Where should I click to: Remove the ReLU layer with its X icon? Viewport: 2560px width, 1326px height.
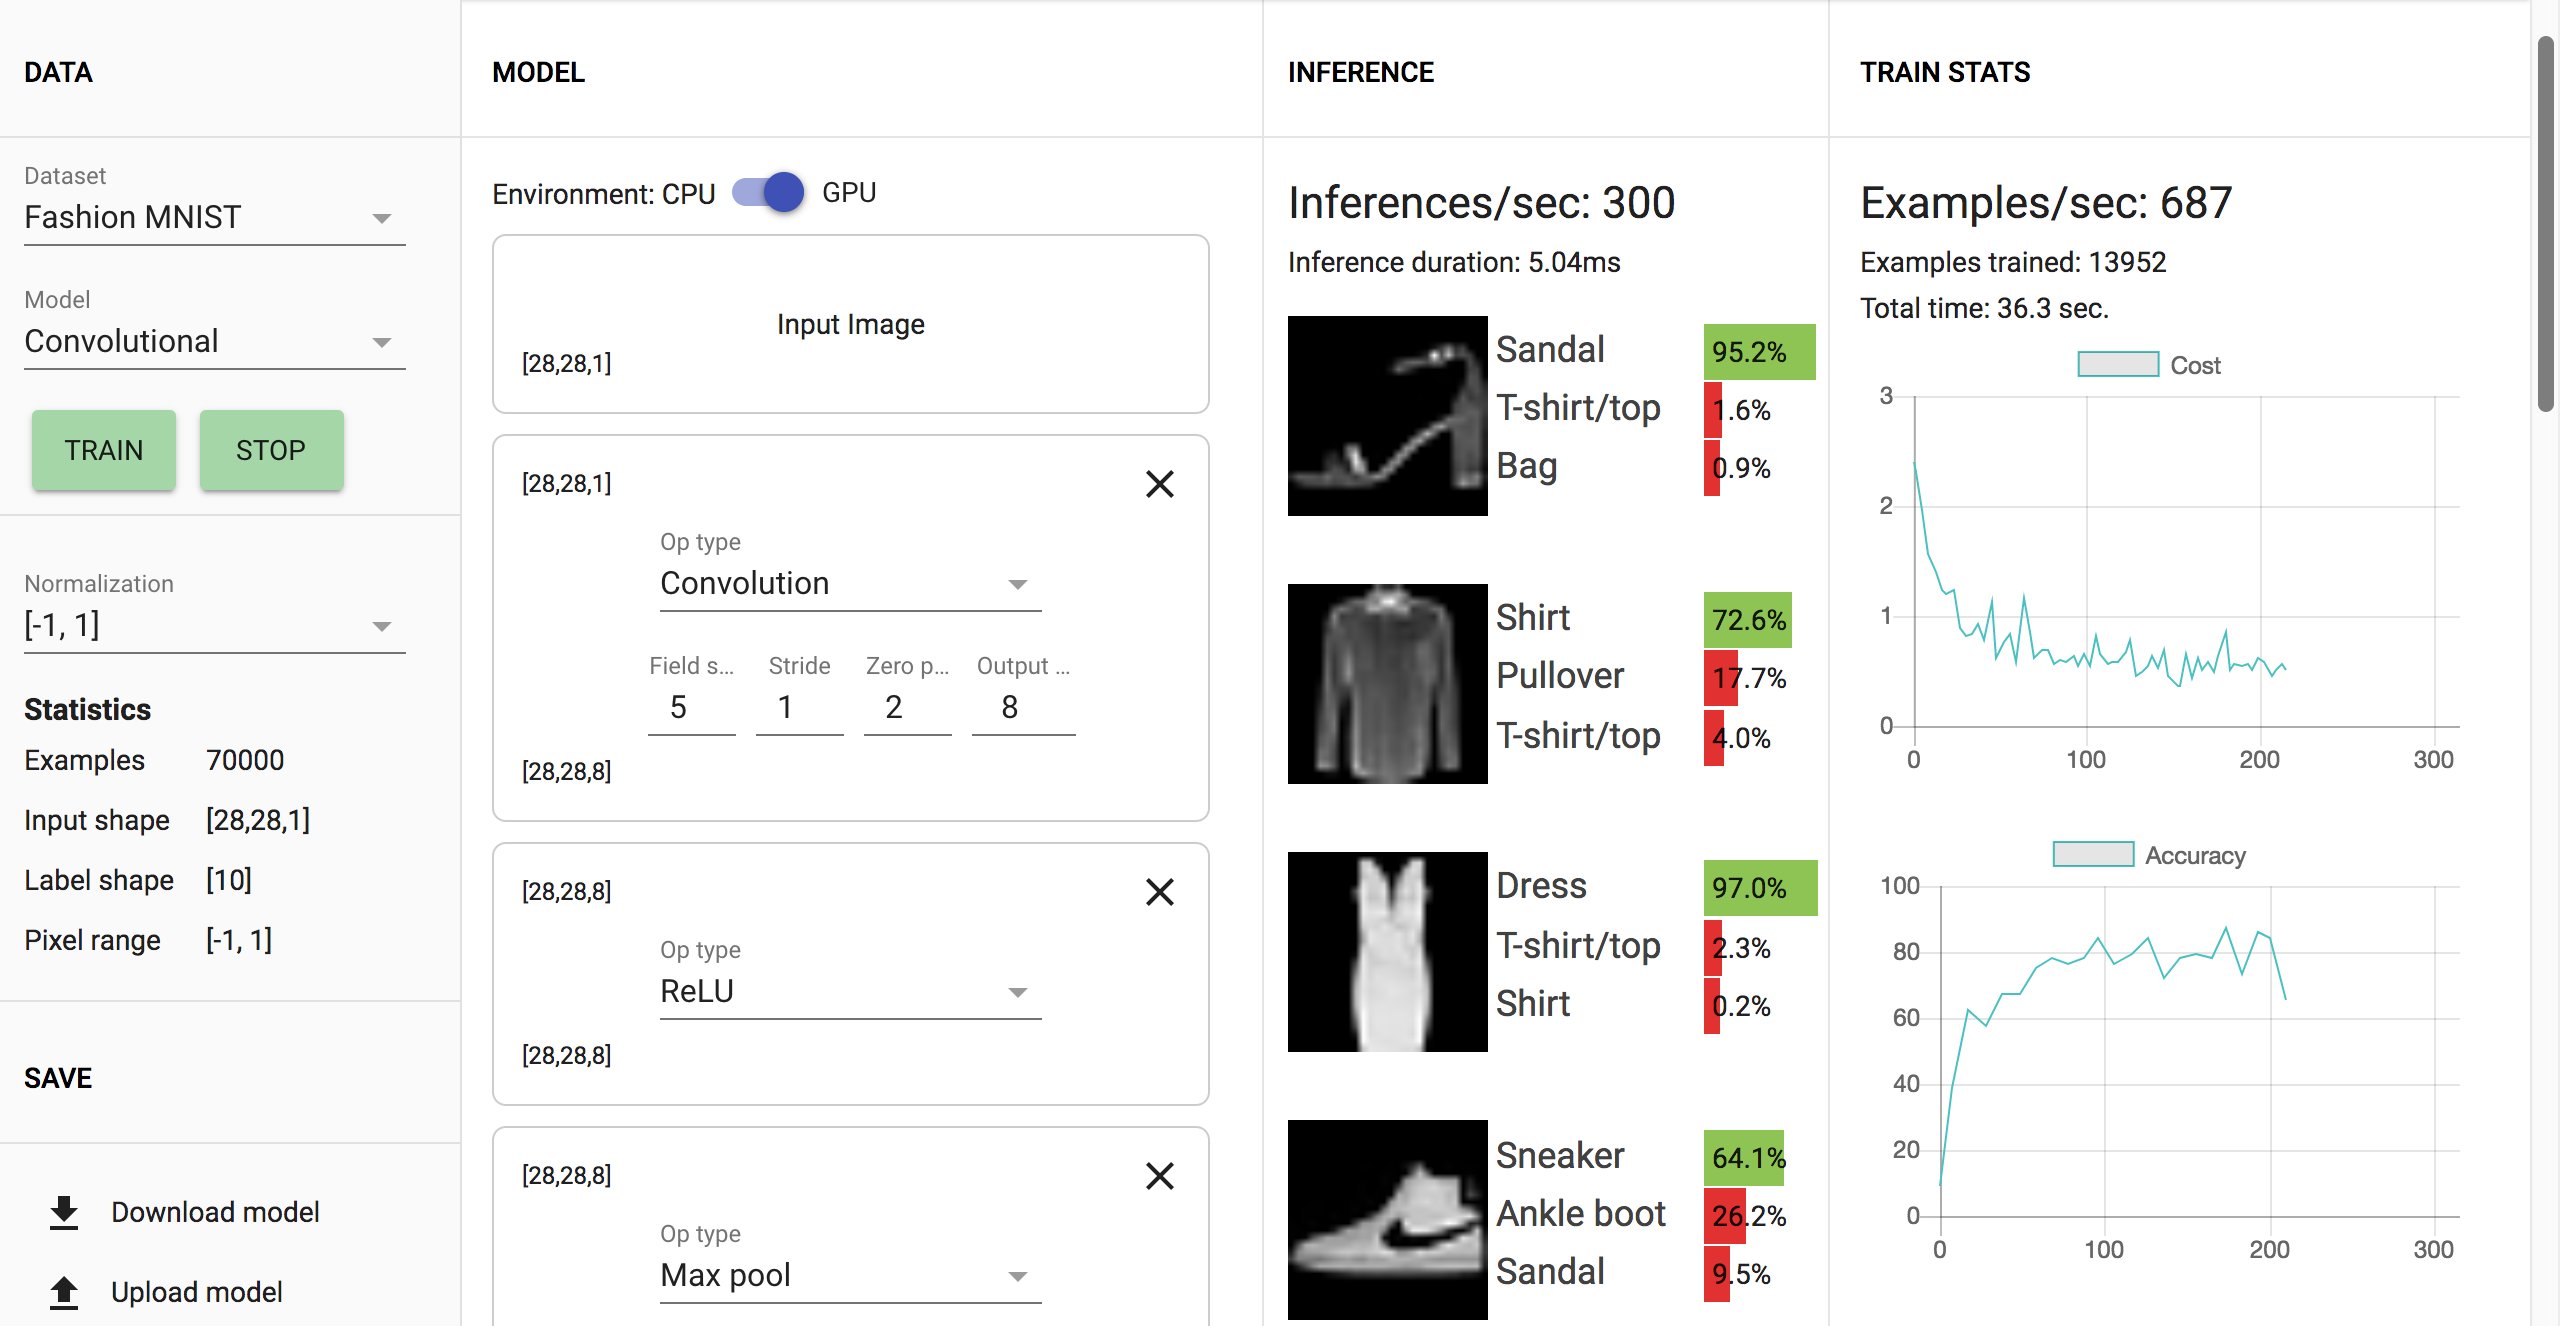[1159, 892]
